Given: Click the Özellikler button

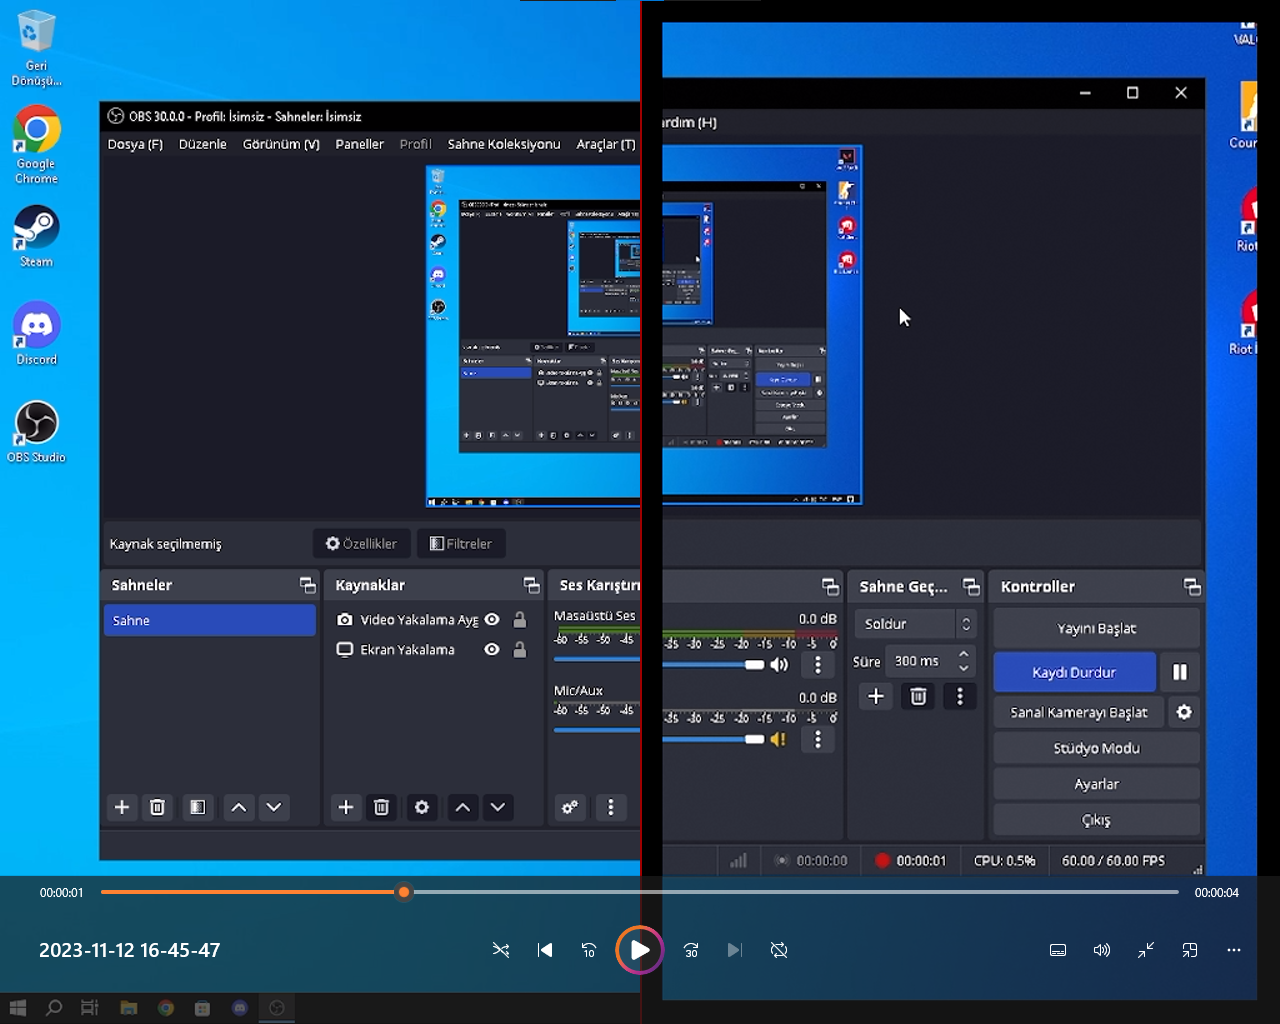Looking at the screenshot, I should [362, 544].
